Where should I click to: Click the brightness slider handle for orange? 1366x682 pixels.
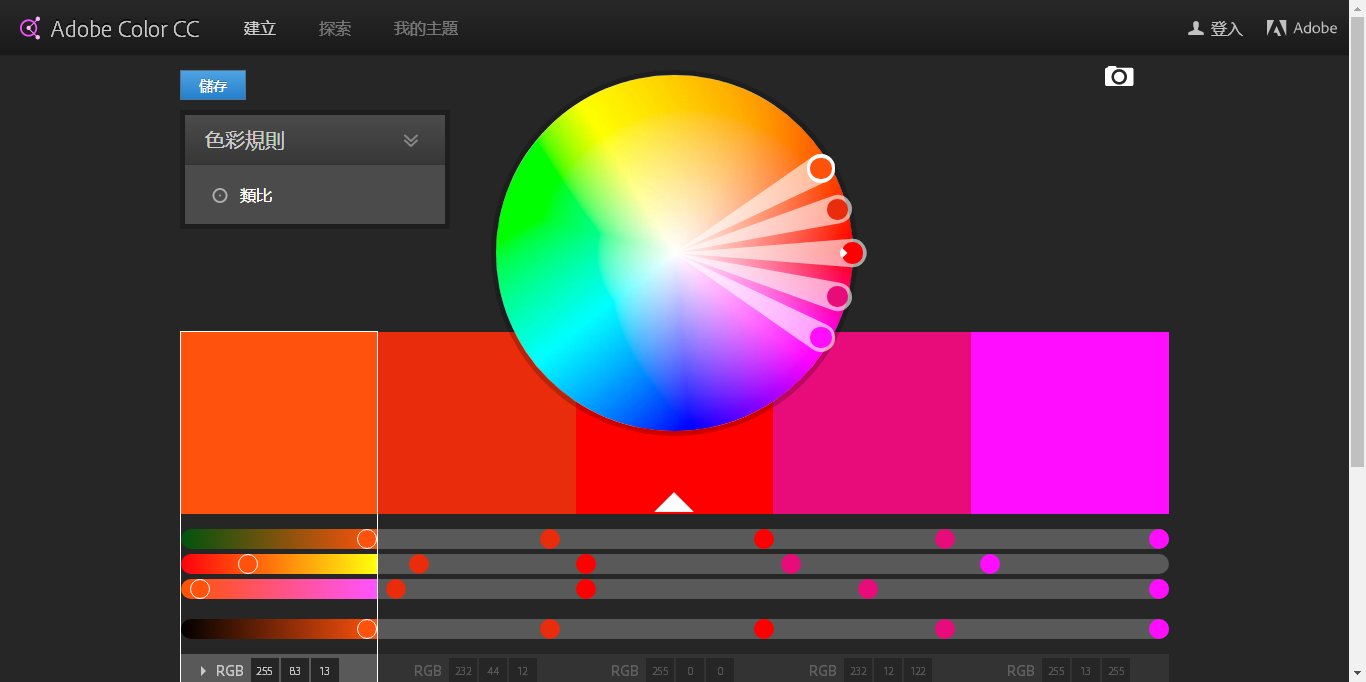[x=366, y=629]
